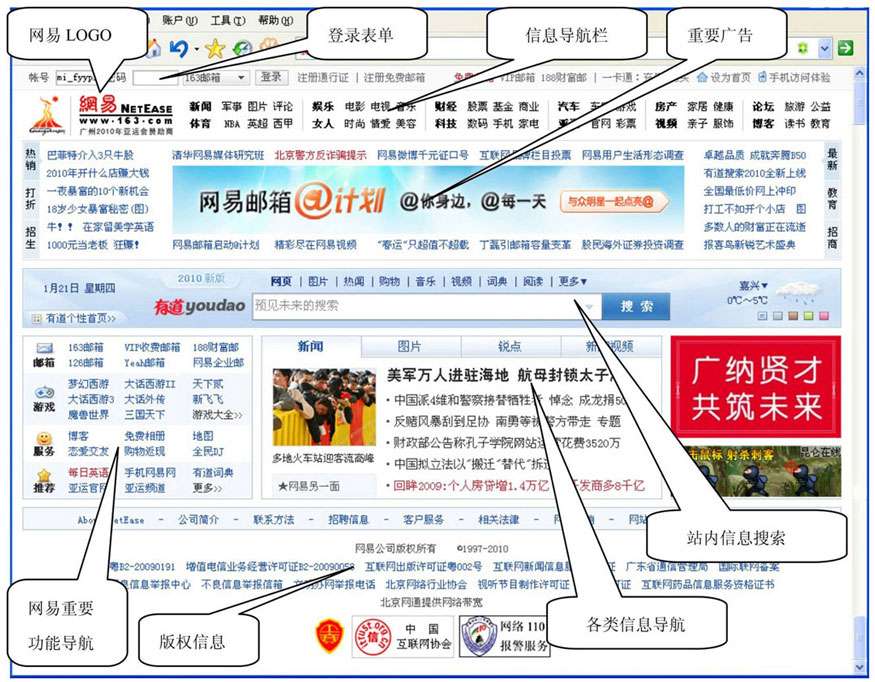Open the 客户服务 footer link

point(424,520)
